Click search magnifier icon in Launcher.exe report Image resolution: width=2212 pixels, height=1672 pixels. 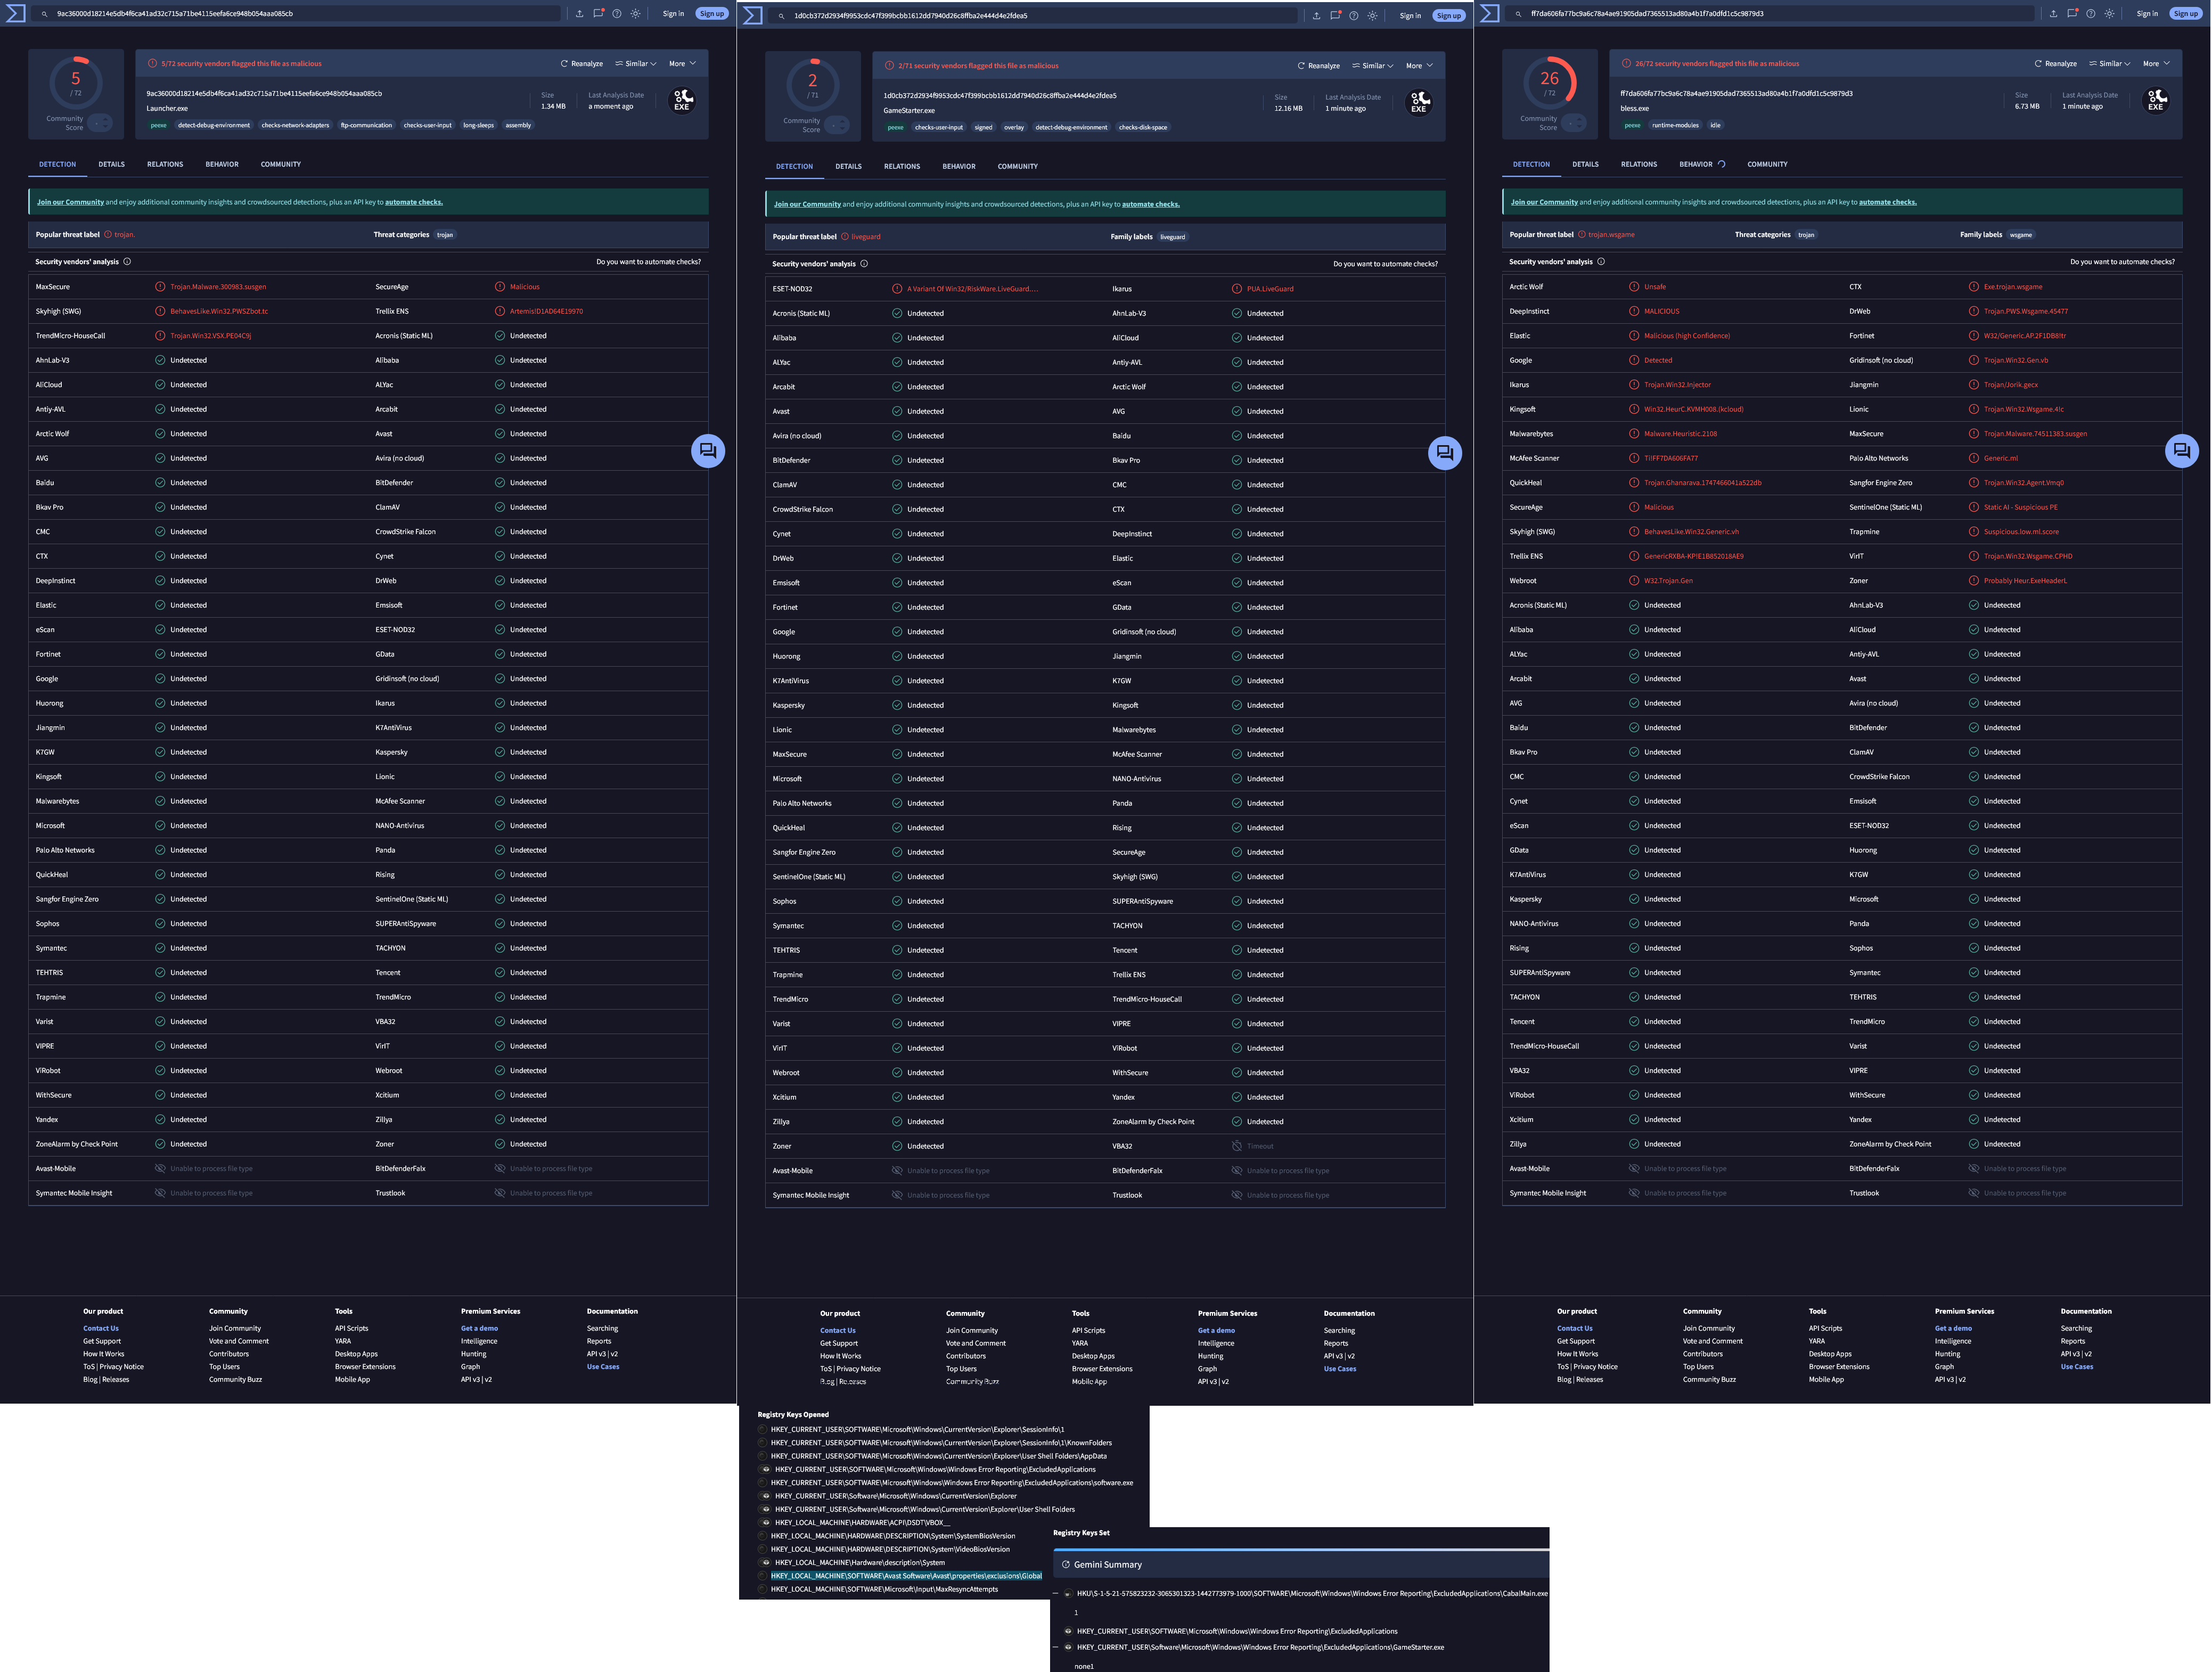pos(45,14)
